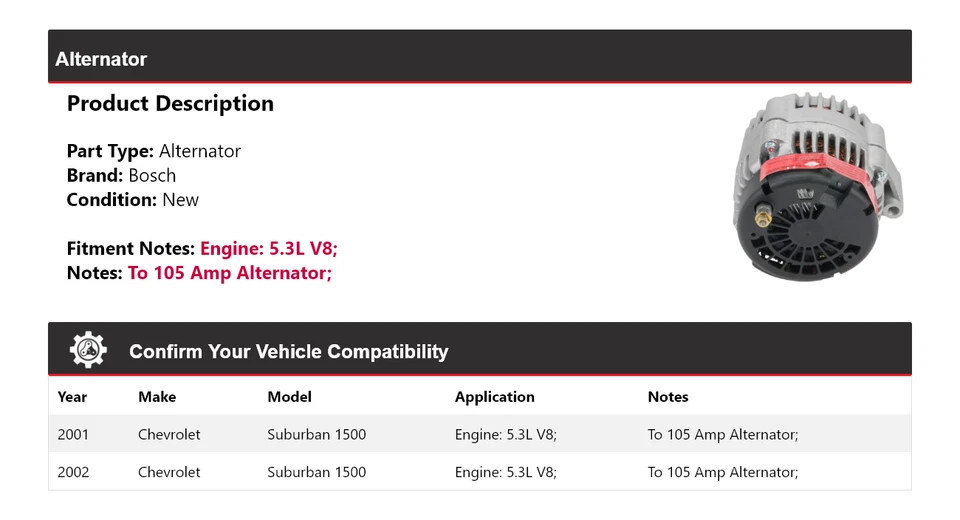
Task: Click the Part Type: Alternator line
Action: pyautogui.click(x=154, y=151)
